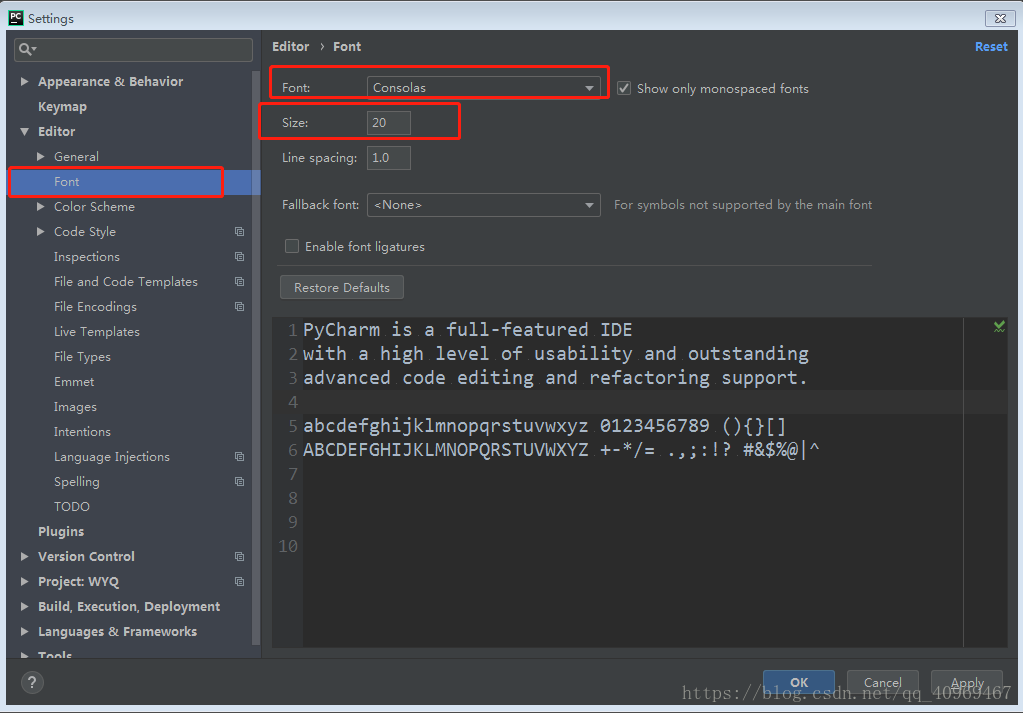Open File Types settings
The height and width of the screenshot is (713, 1023).
[x=82, y=357]
